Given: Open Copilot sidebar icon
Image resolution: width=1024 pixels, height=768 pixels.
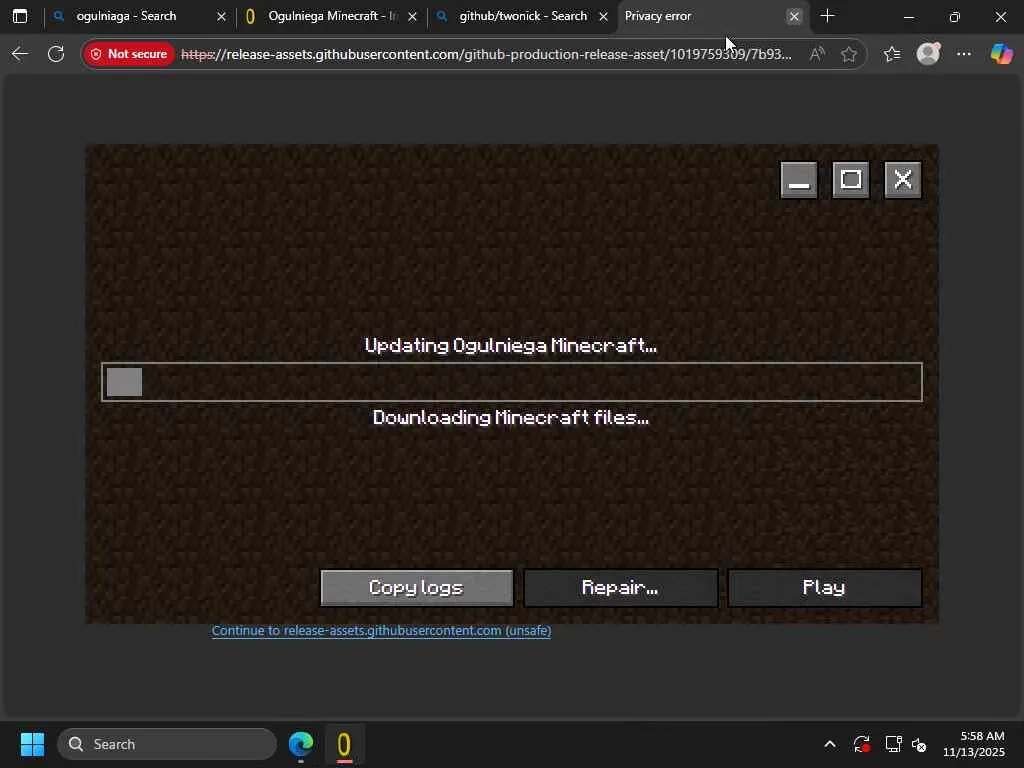Looking at the screenshot, I should click(x=1001, y=54).
